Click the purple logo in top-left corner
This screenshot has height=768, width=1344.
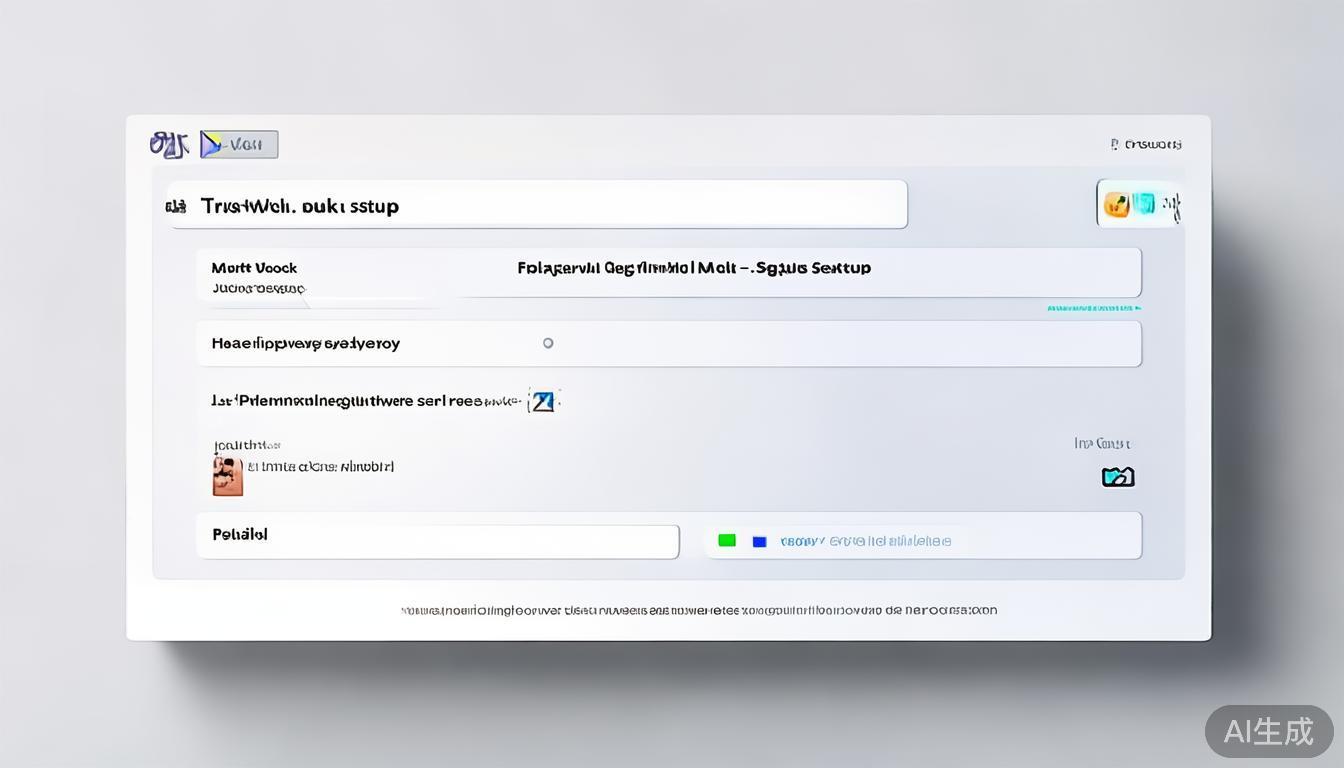tap(167, 145)
